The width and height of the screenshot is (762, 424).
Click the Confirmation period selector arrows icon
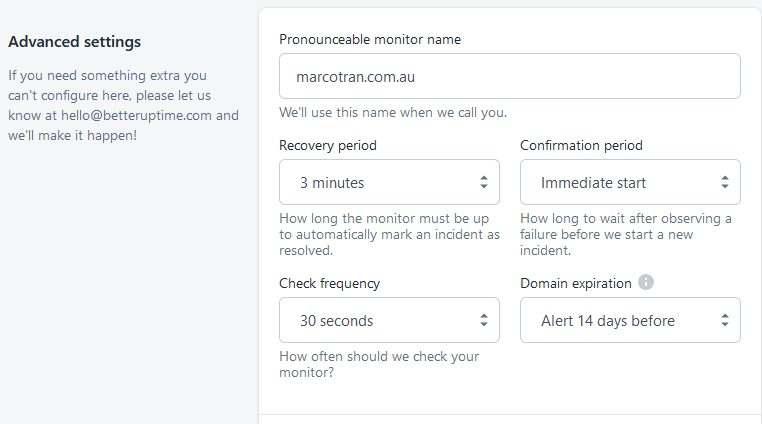724,182
